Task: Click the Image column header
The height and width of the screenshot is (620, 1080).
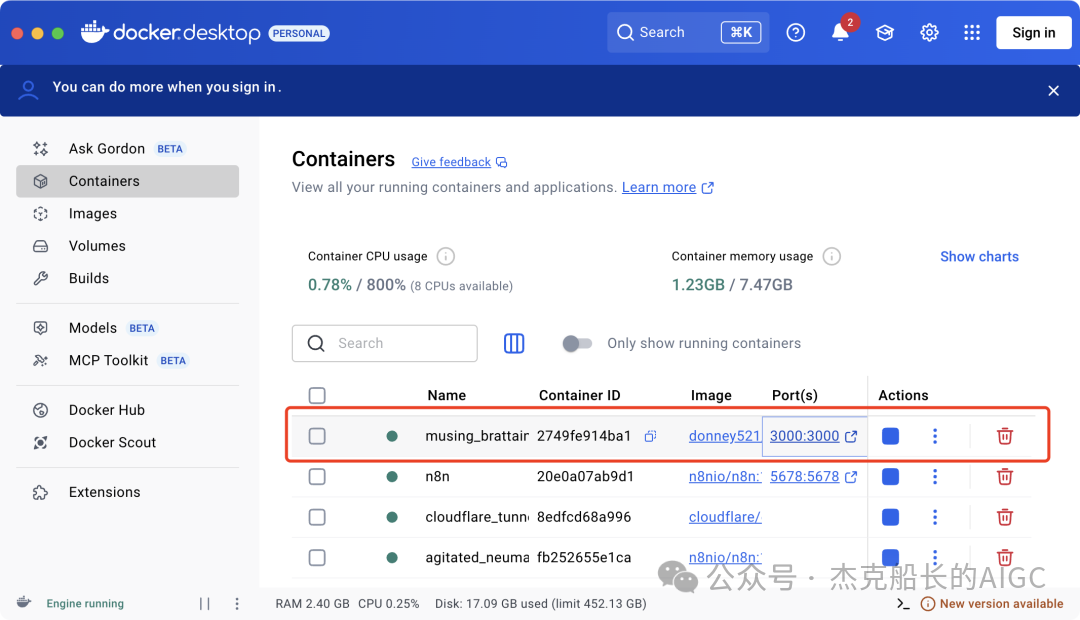Action: coord(711,395)
